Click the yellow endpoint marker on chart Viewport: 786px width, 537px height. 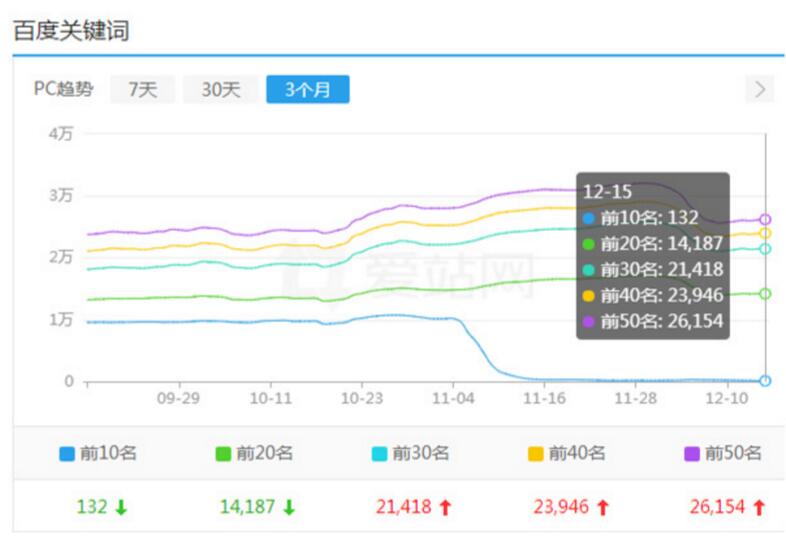tap(765, 233)
